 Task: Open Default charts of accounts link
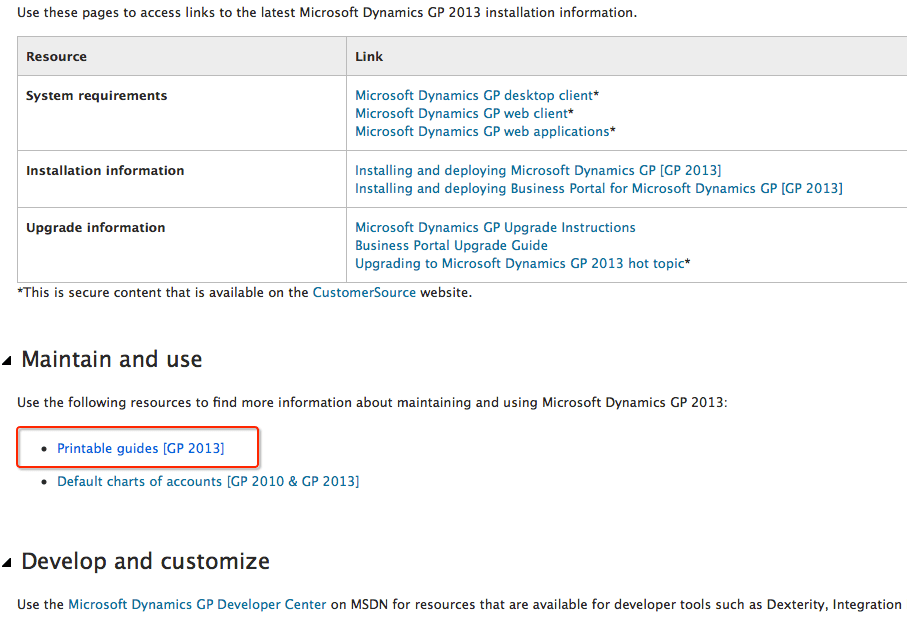(207, 482)
